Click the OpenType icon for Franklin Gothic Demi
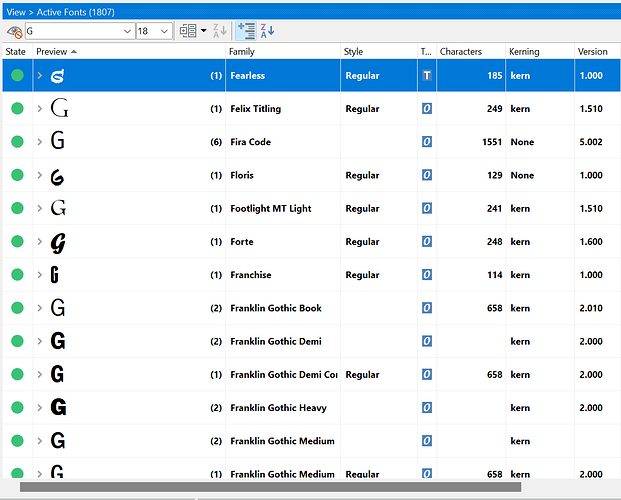 pos(427,341)
